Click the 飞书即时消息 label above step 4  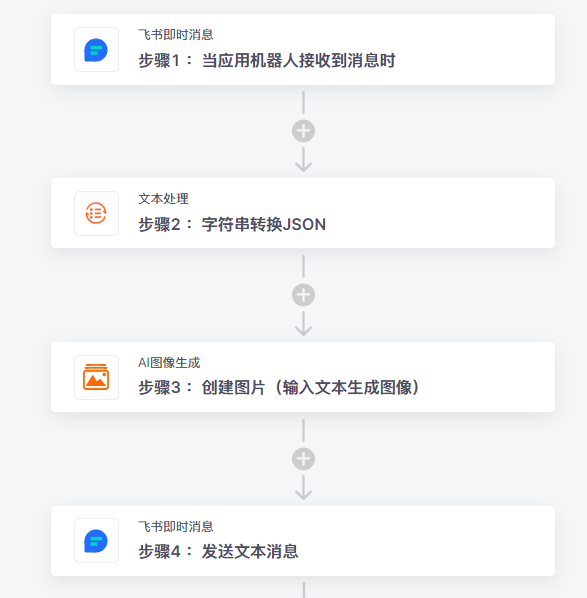pos(175,527)
